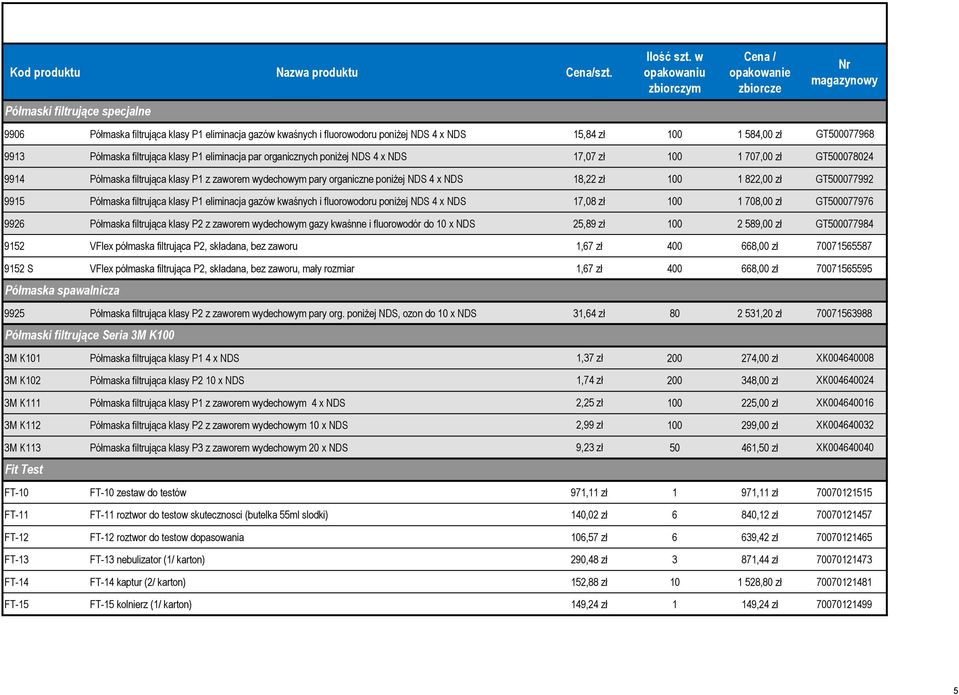Image resolution: width=959 pixels, height=695 pixels.
Task: Click the package quantity 10
Action: [675, 582]
